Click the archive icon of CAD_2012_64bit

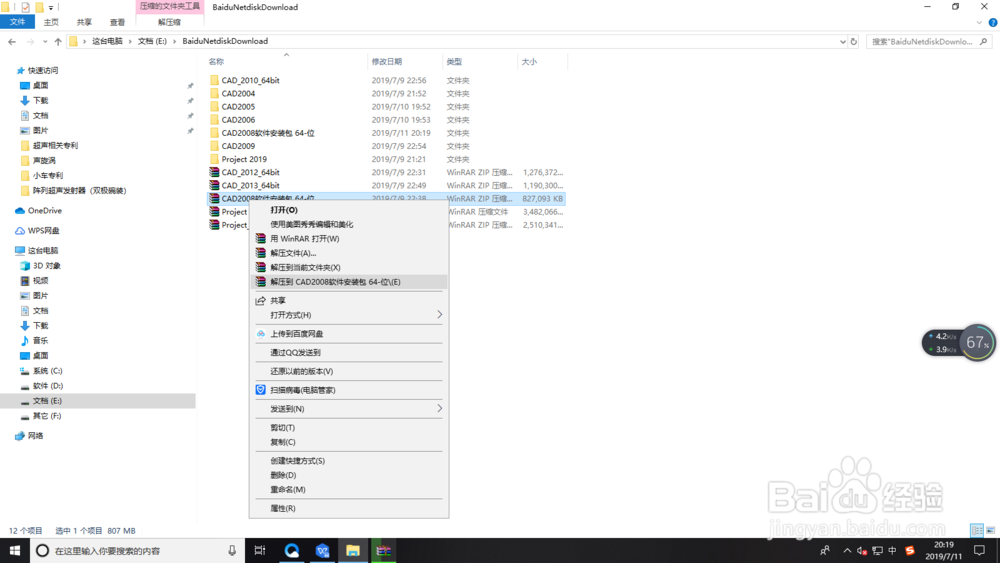(214, 172)
